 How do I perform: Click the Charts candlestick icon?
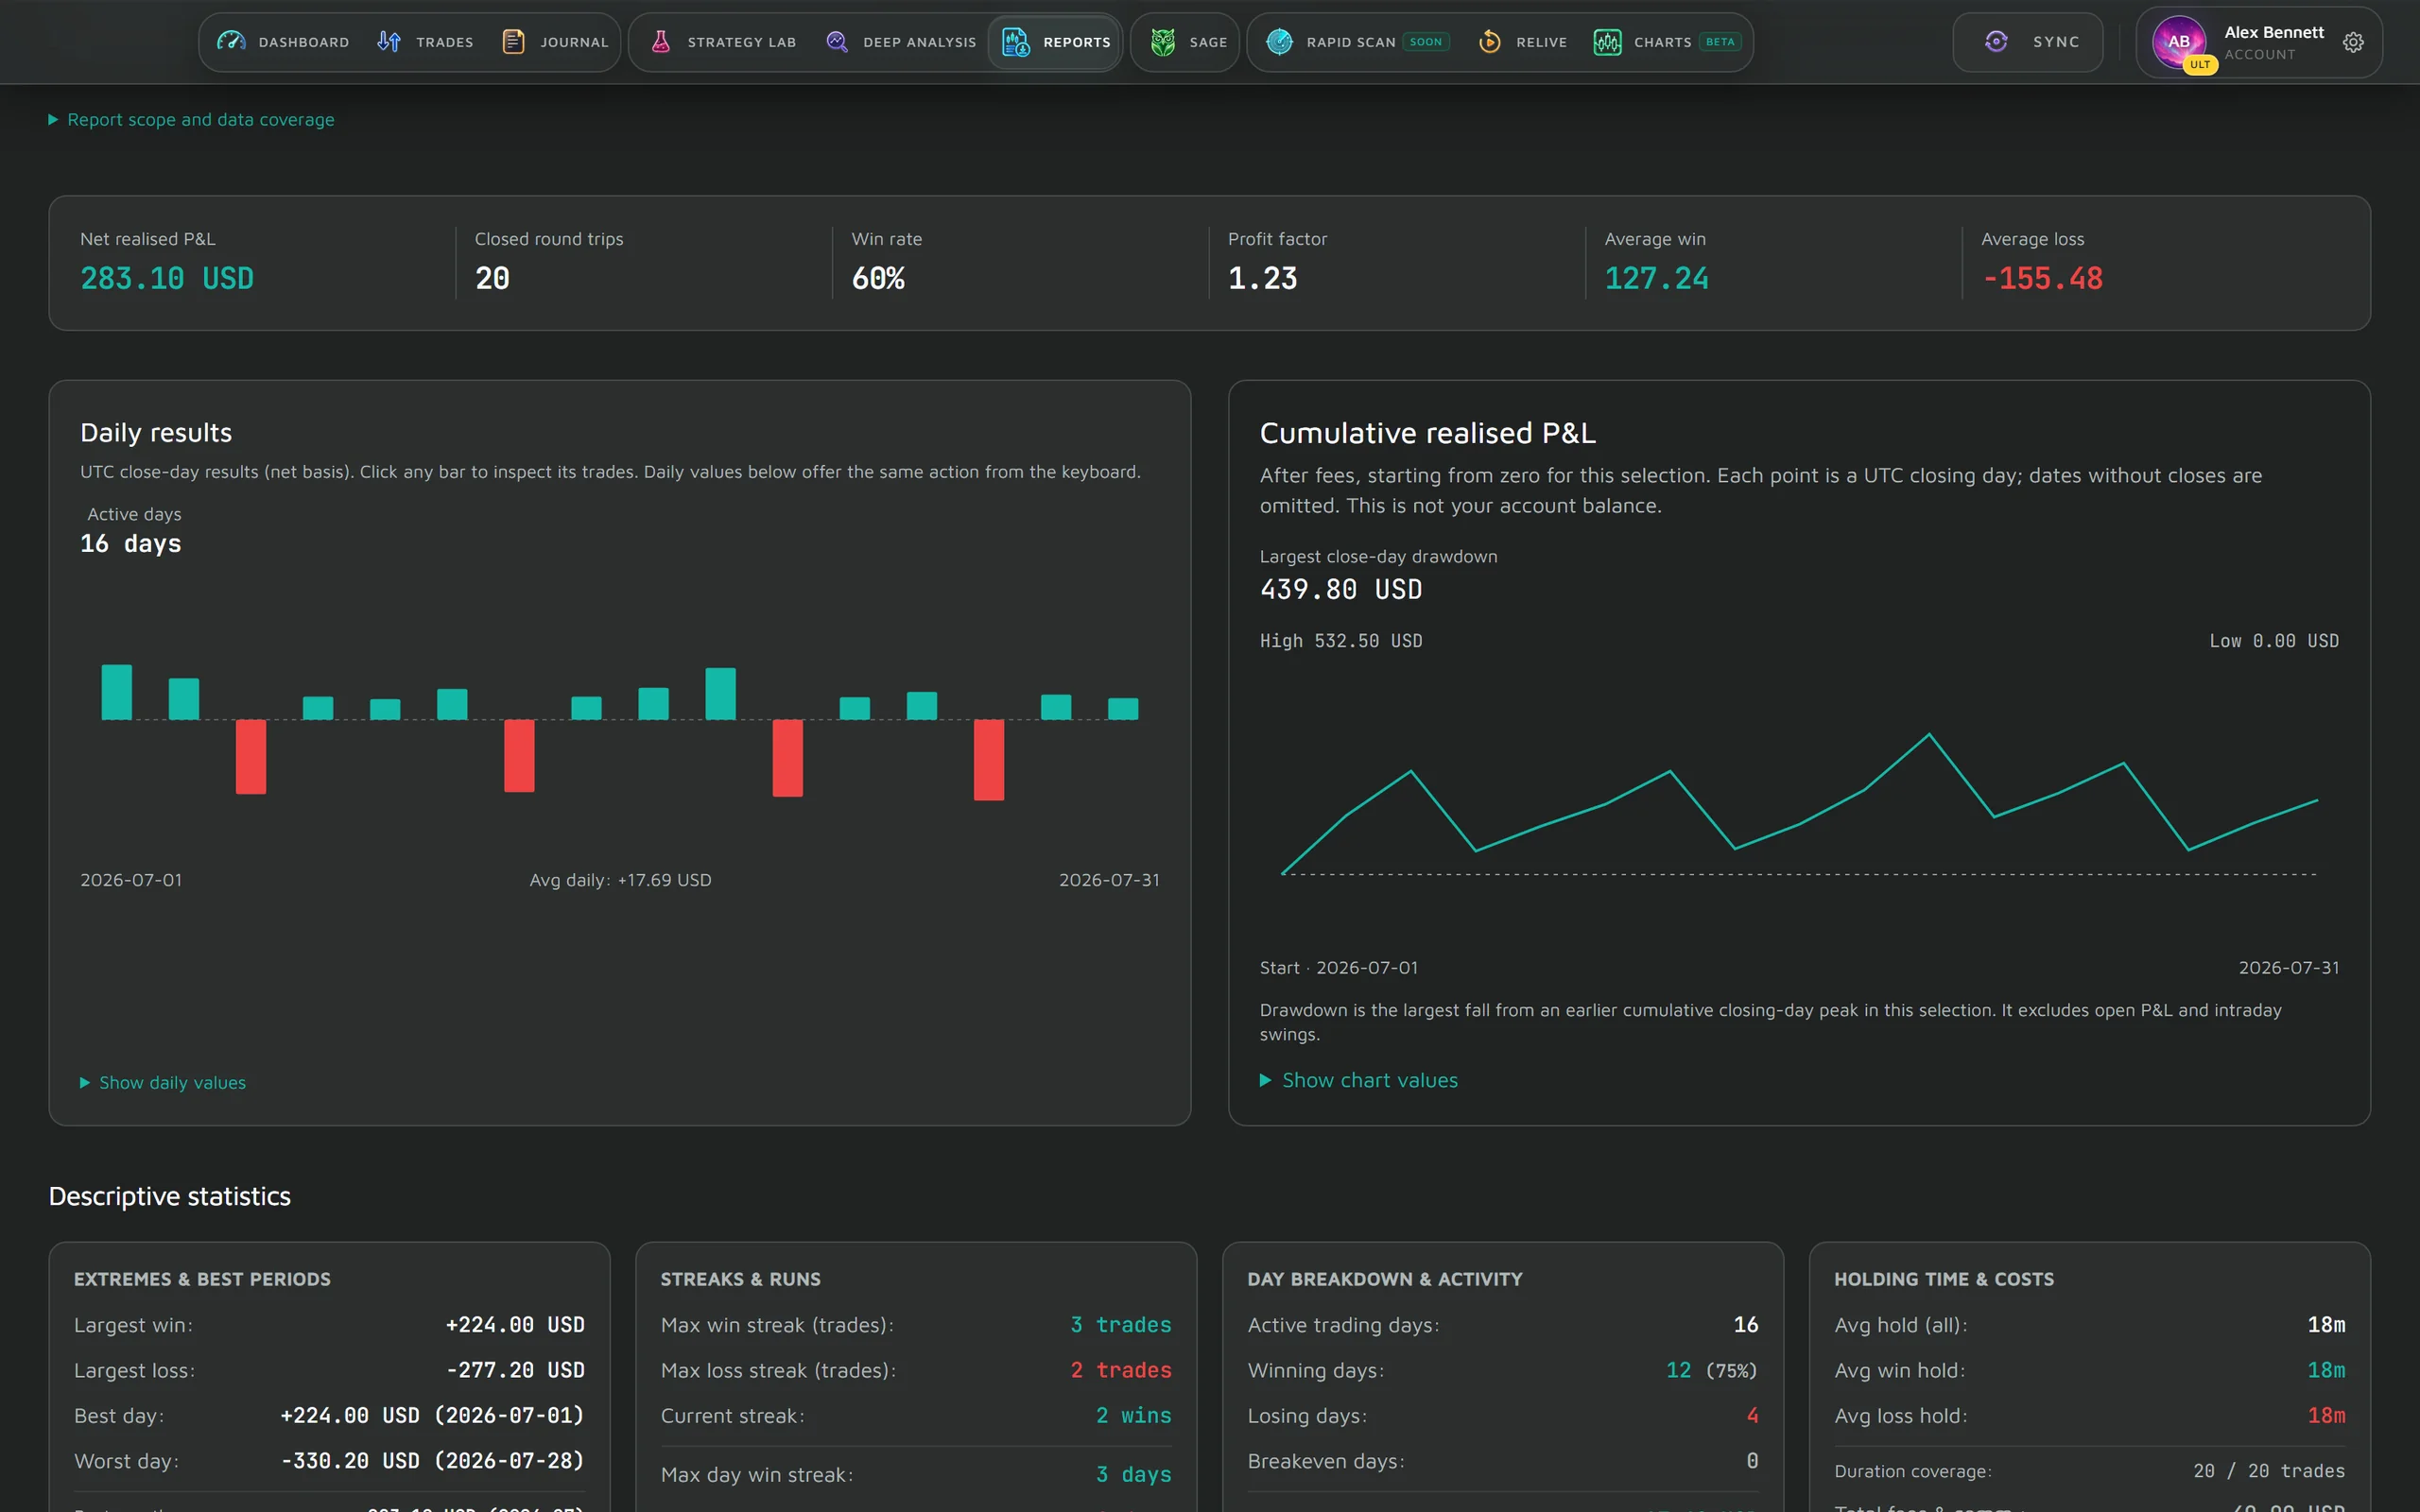pos(1607,42)
